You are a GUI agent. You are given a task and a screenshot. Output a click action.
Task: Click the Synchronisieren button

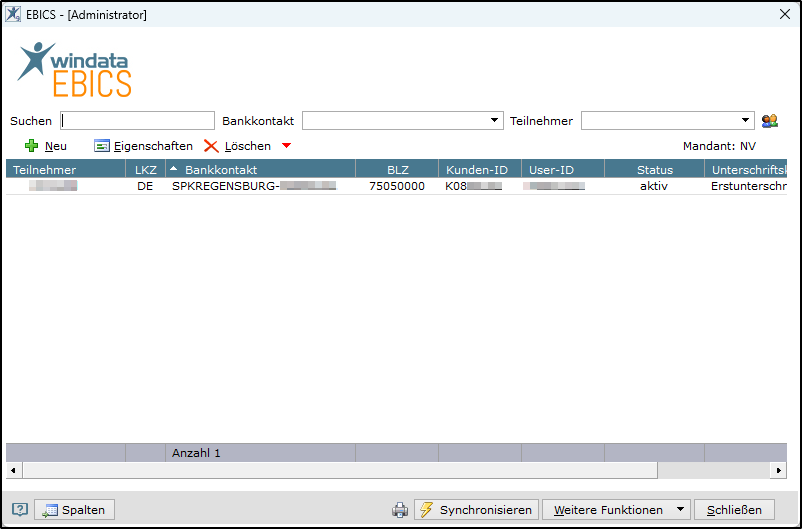[476, 510]
